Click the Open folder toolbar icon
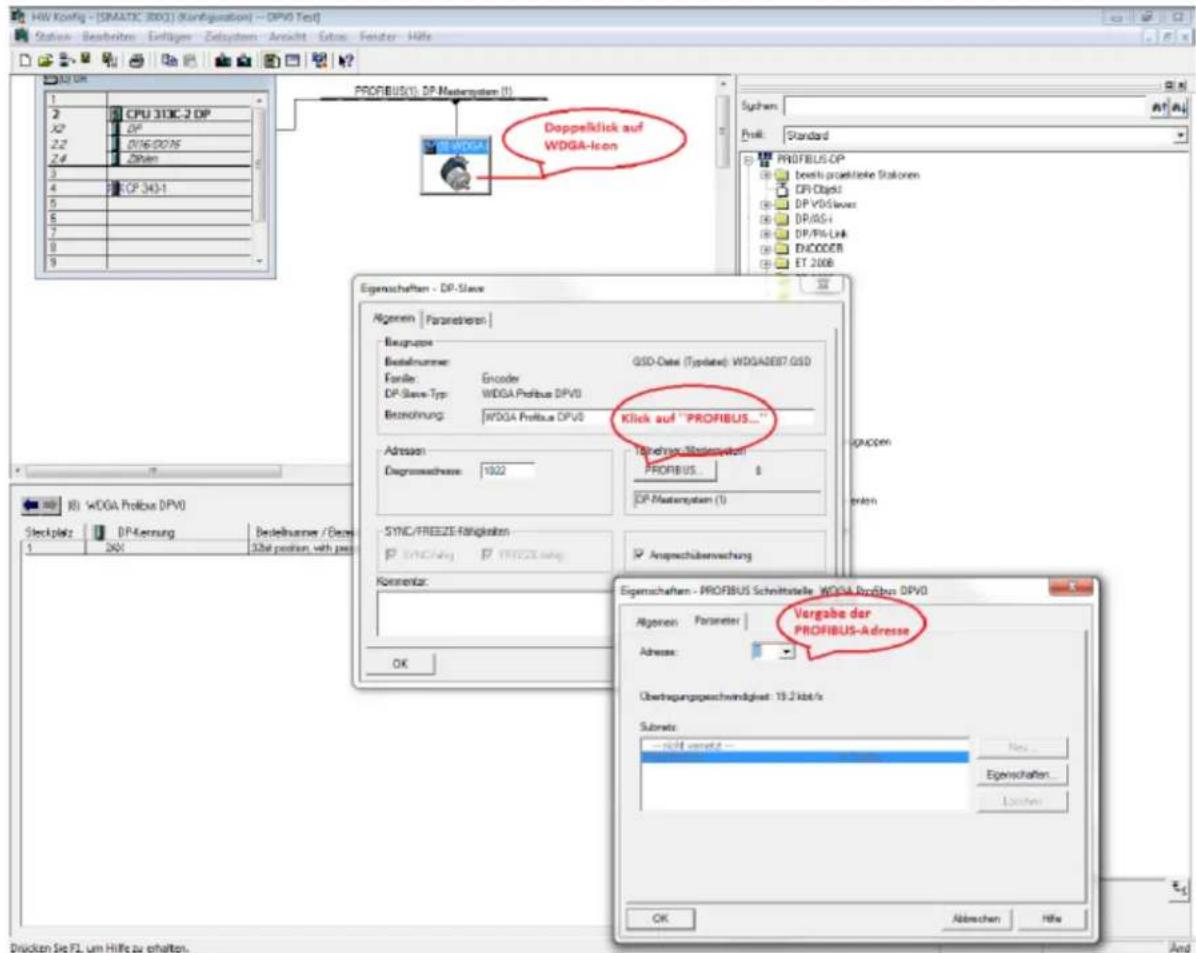This screenshot has width=1196, height=953. coord(45,60)
